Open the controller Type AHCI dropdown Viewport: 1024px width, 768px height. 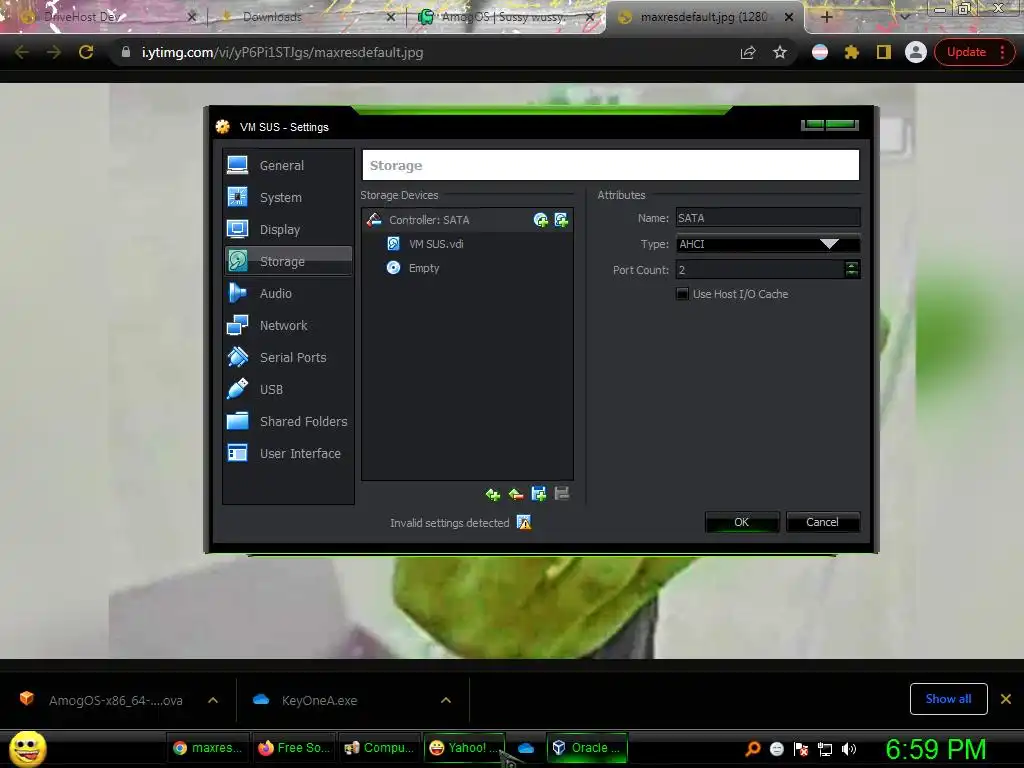pos(768,244)
